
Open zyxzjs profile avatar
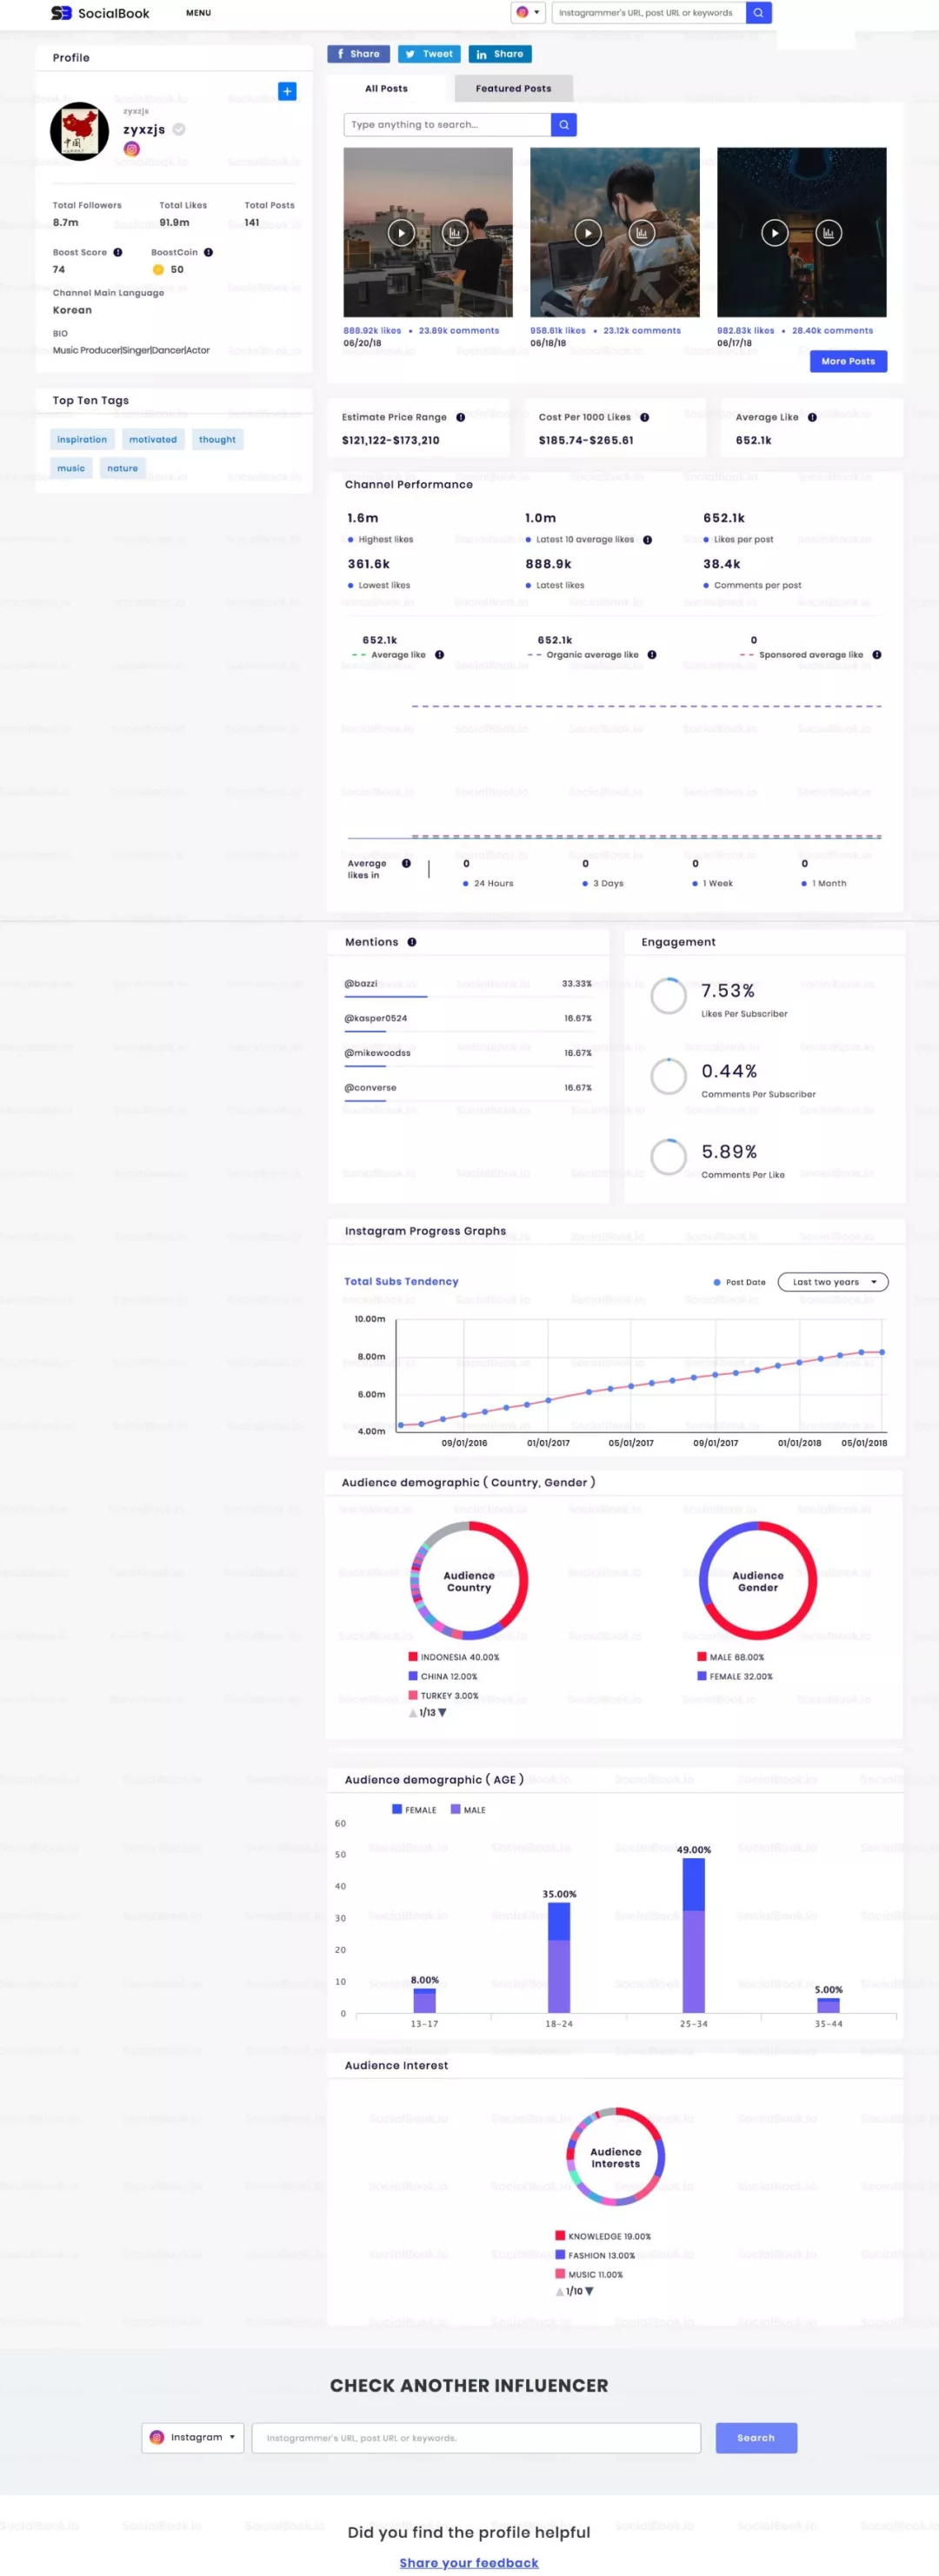(x=79, y=131)
